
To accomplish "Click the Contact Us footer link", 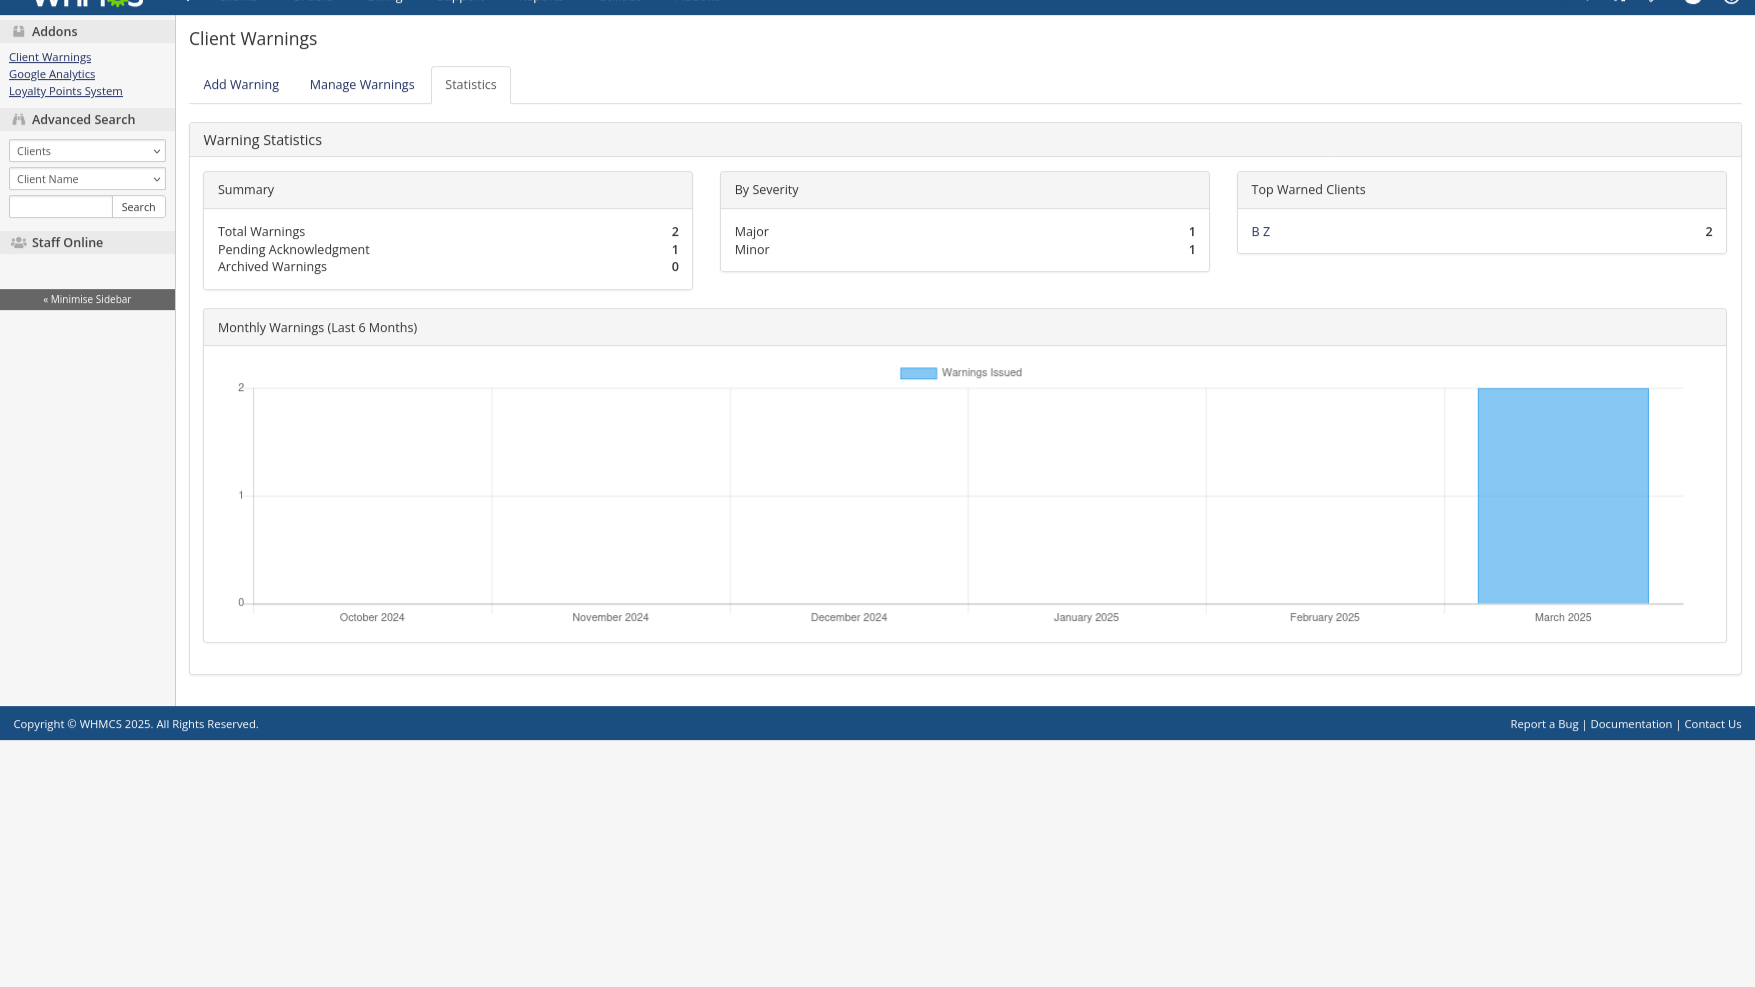I will tap(1712, 724).
